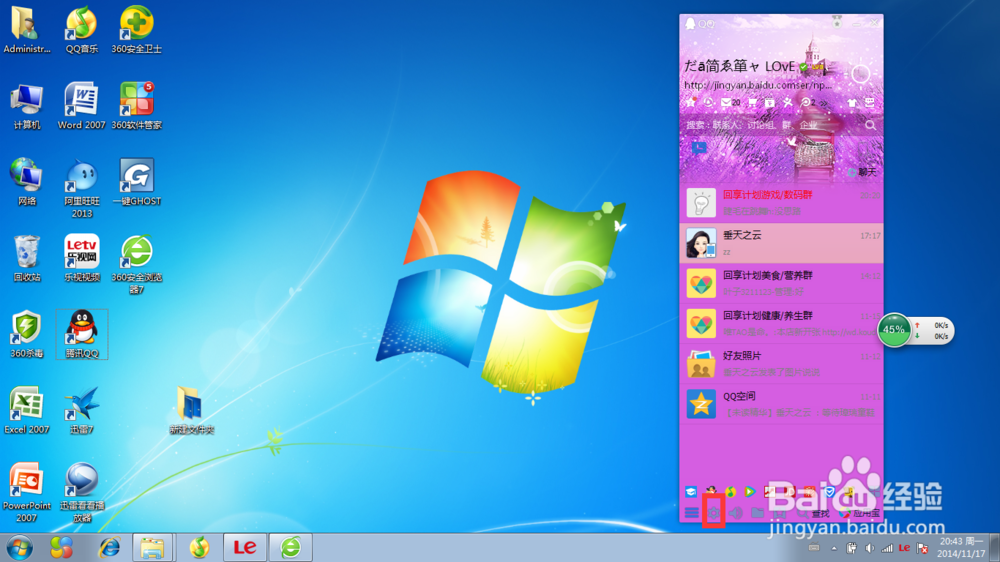Open QQ Mail envelope with 20 unread
Image resolution: width=1000 pixels, height=562 pixels.
pos(730,102)
